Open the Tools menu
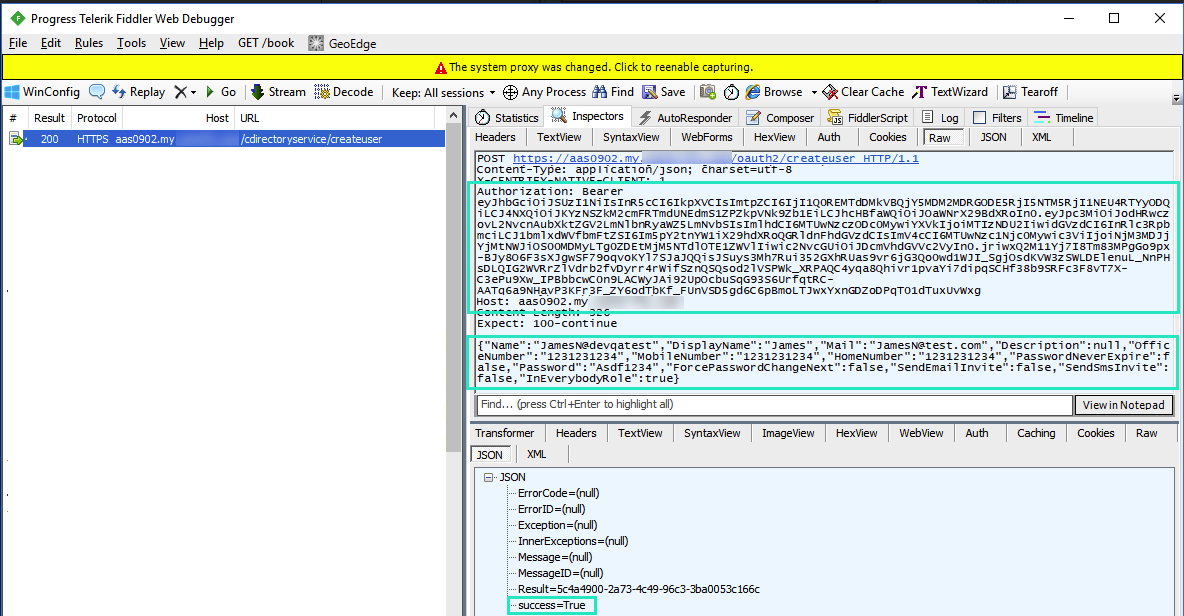 tap(131, 43)
